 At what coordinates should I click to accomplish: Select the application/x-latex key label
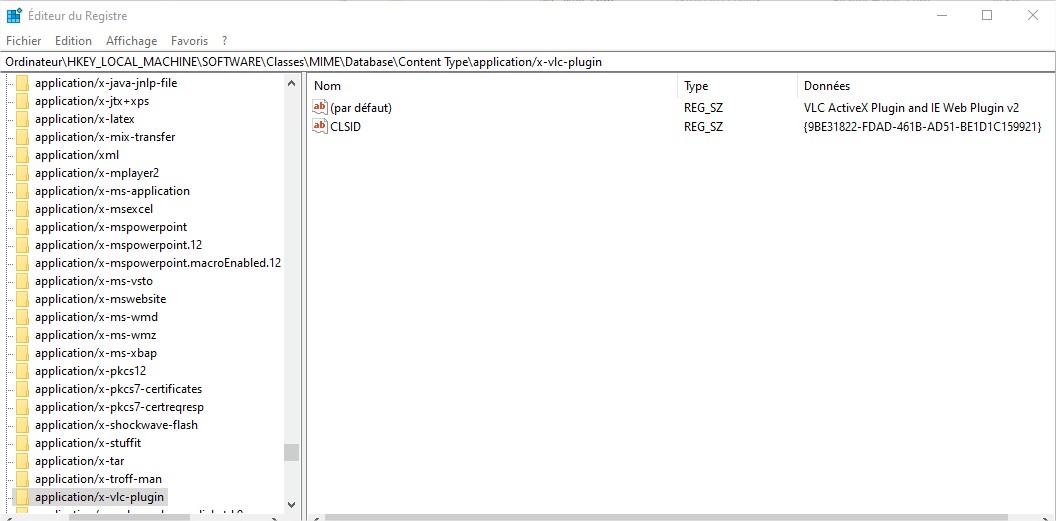(85, 119)
